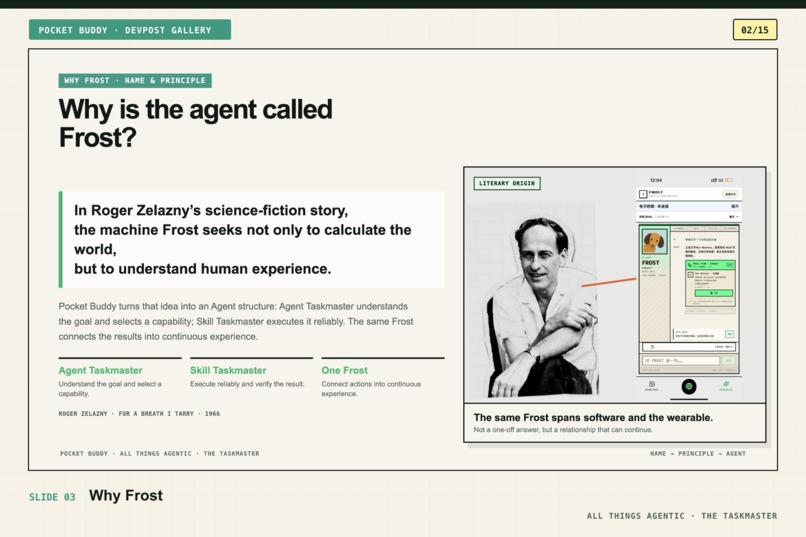Open the left tab icon in the phone bottom bar
Viewport: 806px width, 537px height.
point(652,384)
